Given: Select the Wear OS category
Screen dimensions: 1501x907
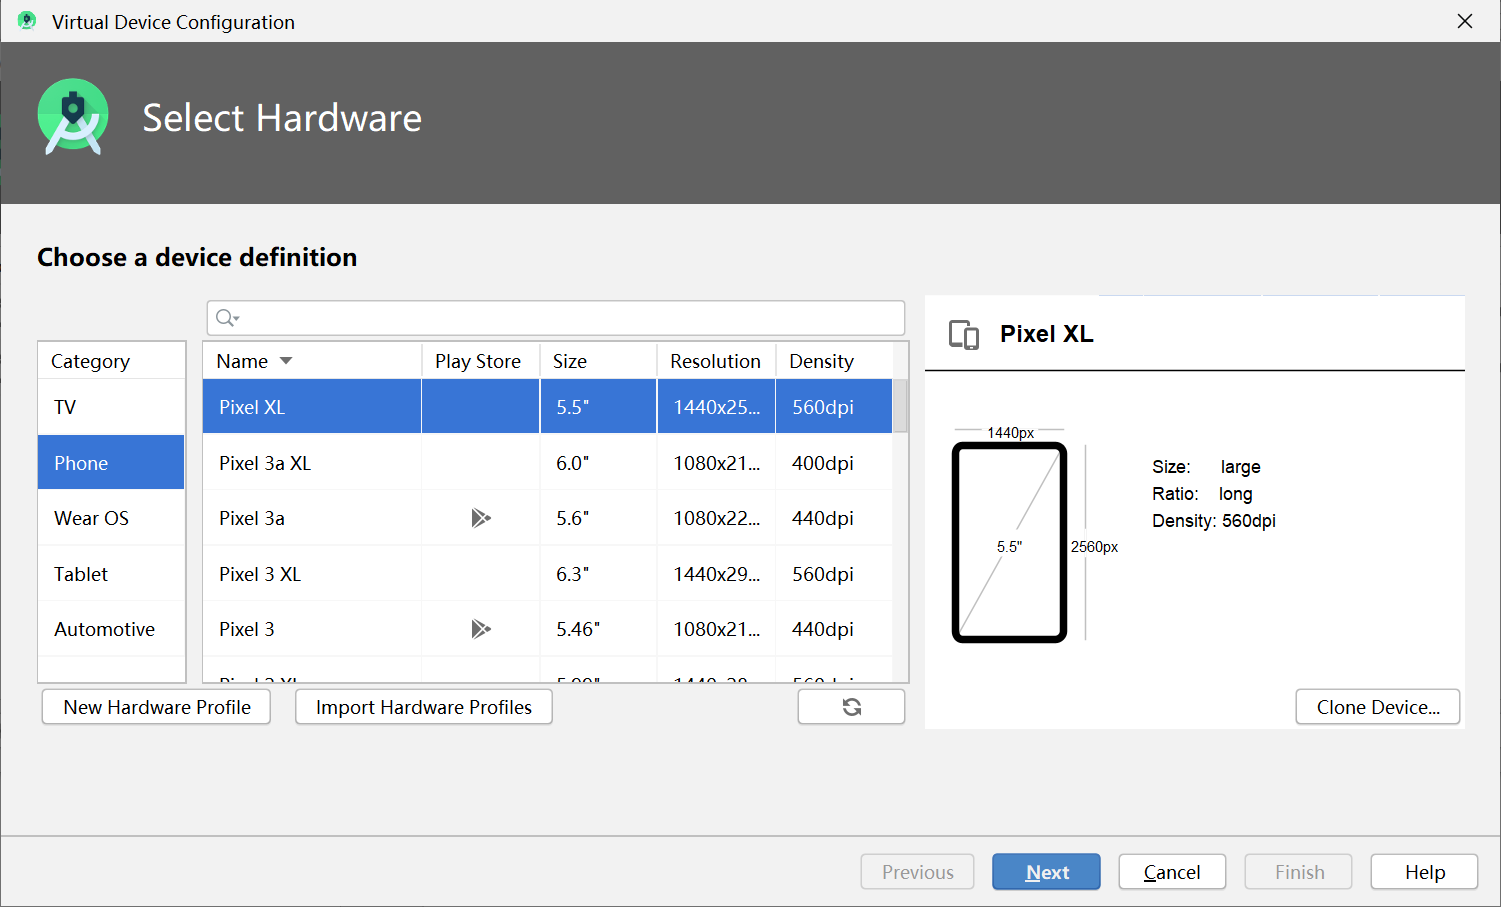Looking at the screenshot, I should coord(111,518).
